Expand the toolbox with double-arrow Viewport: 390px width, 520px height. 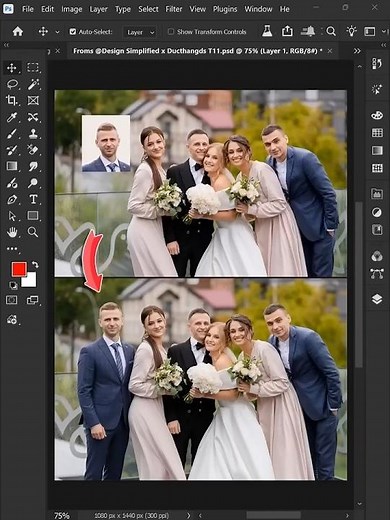coord(6,45)
